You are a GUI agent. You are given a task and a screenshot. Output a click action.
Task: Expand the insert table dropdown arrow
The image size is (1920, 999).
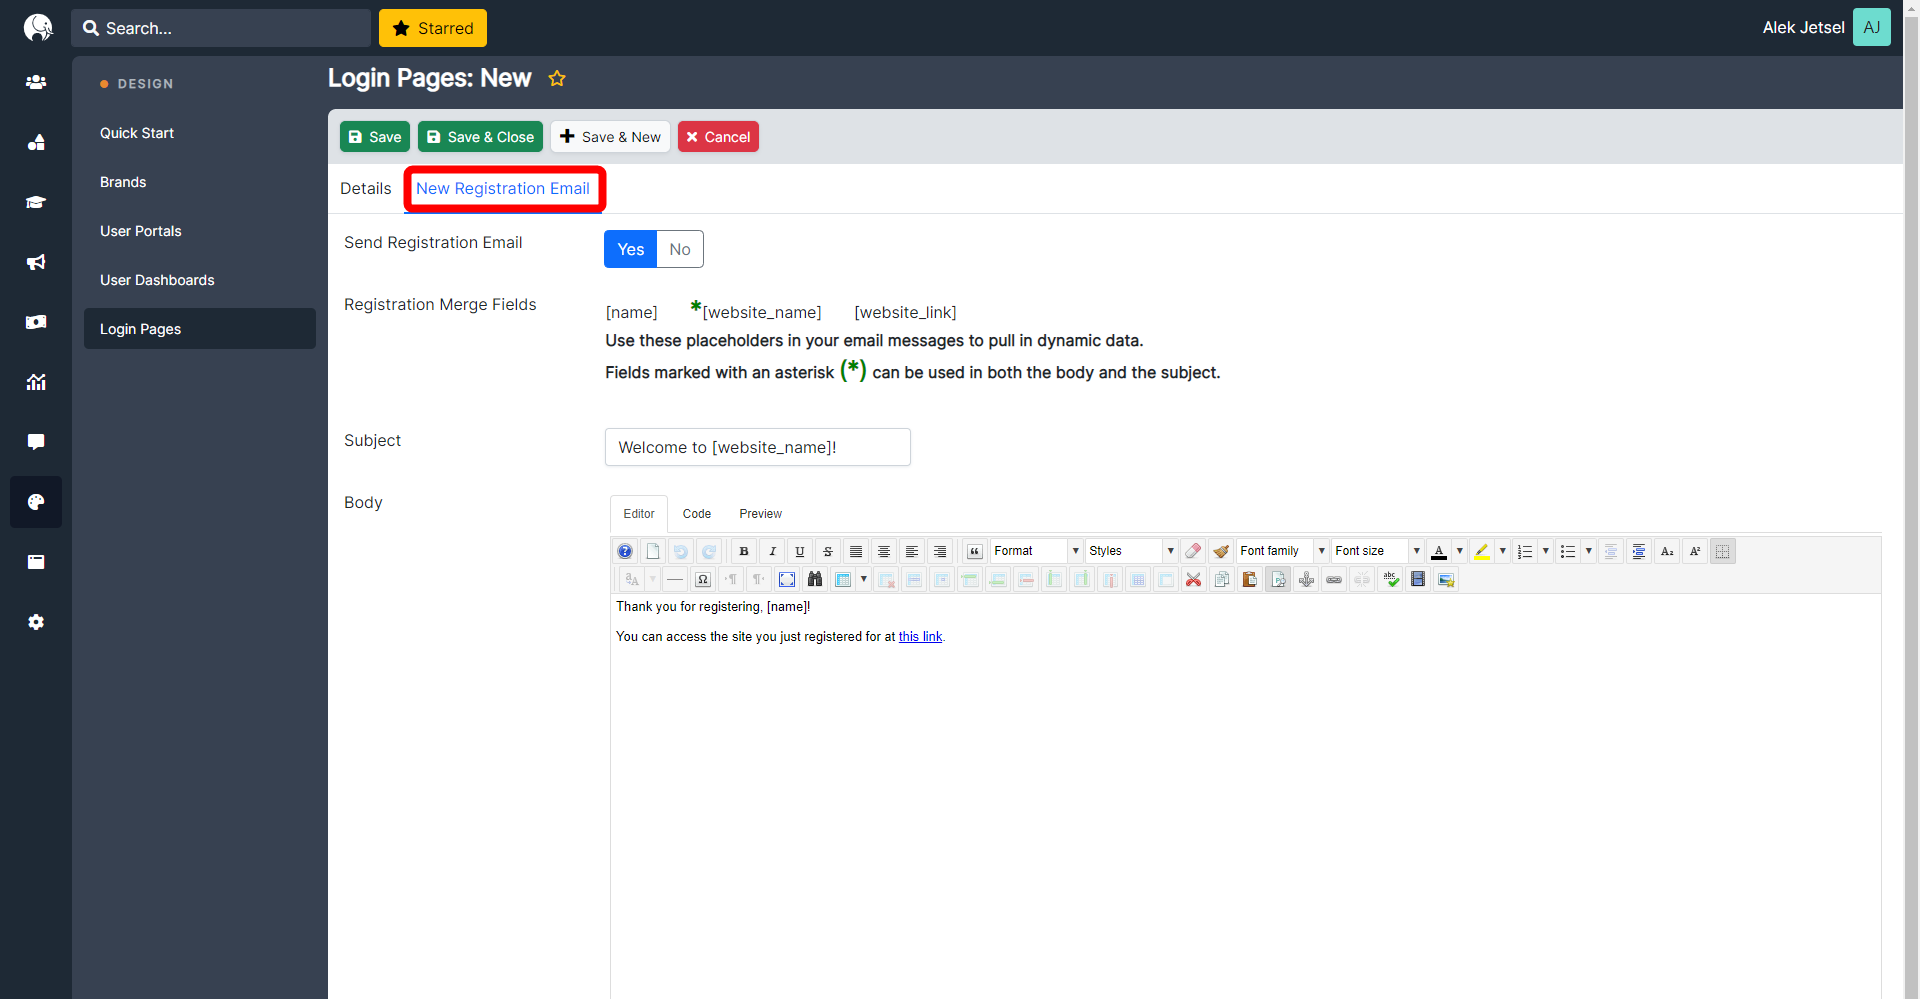pos(864,579)
